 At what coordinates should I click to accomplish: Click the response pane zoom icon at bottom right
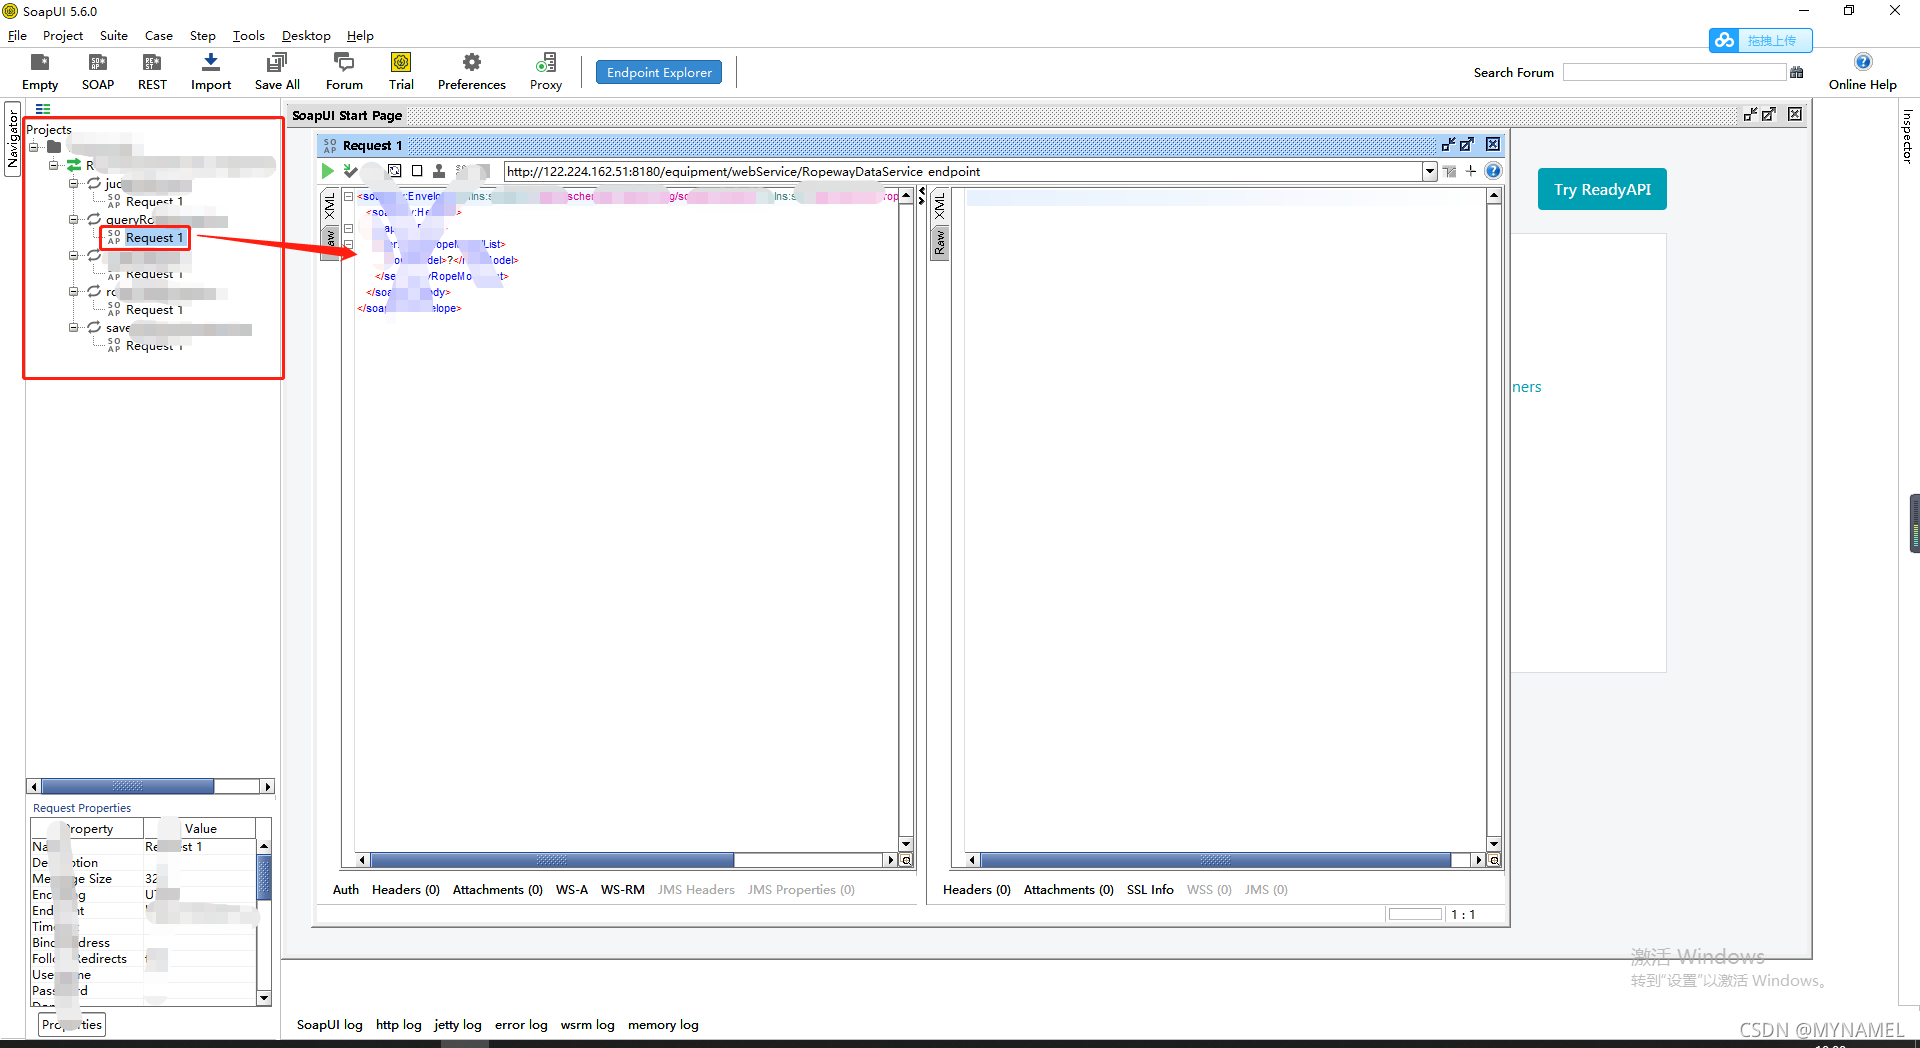point(1494,860)
